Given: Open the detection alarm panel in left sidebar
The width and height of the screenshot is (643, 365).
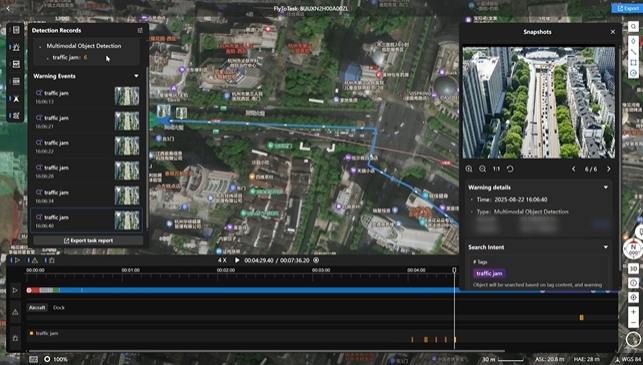Looking at the screenshot, I should pyautogui.click(x=16, y=47).
